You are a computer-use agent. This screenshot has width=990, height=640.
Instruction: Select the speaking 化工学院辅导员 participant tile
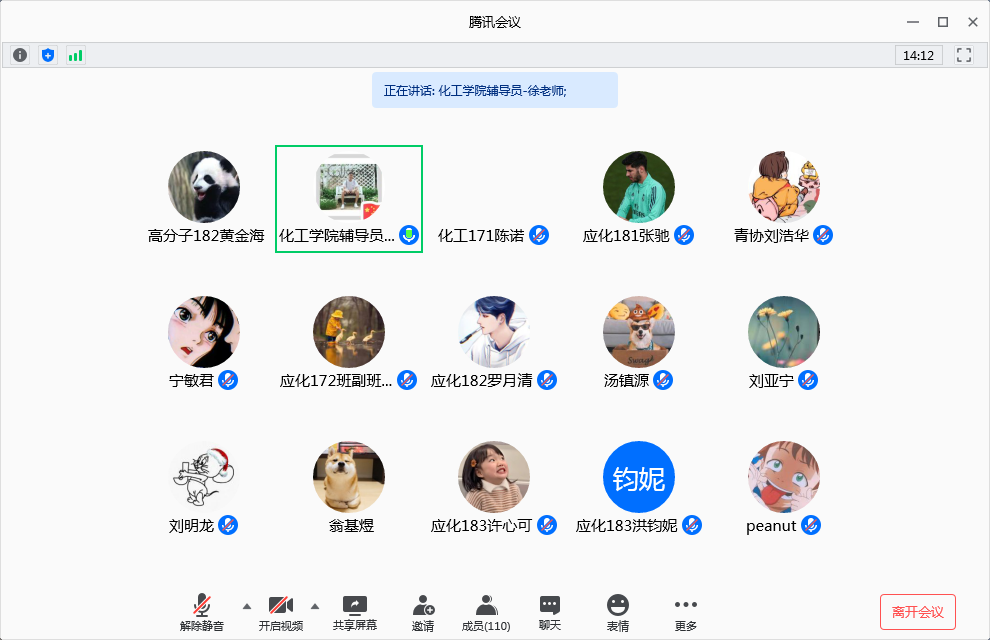coord(349,199)
